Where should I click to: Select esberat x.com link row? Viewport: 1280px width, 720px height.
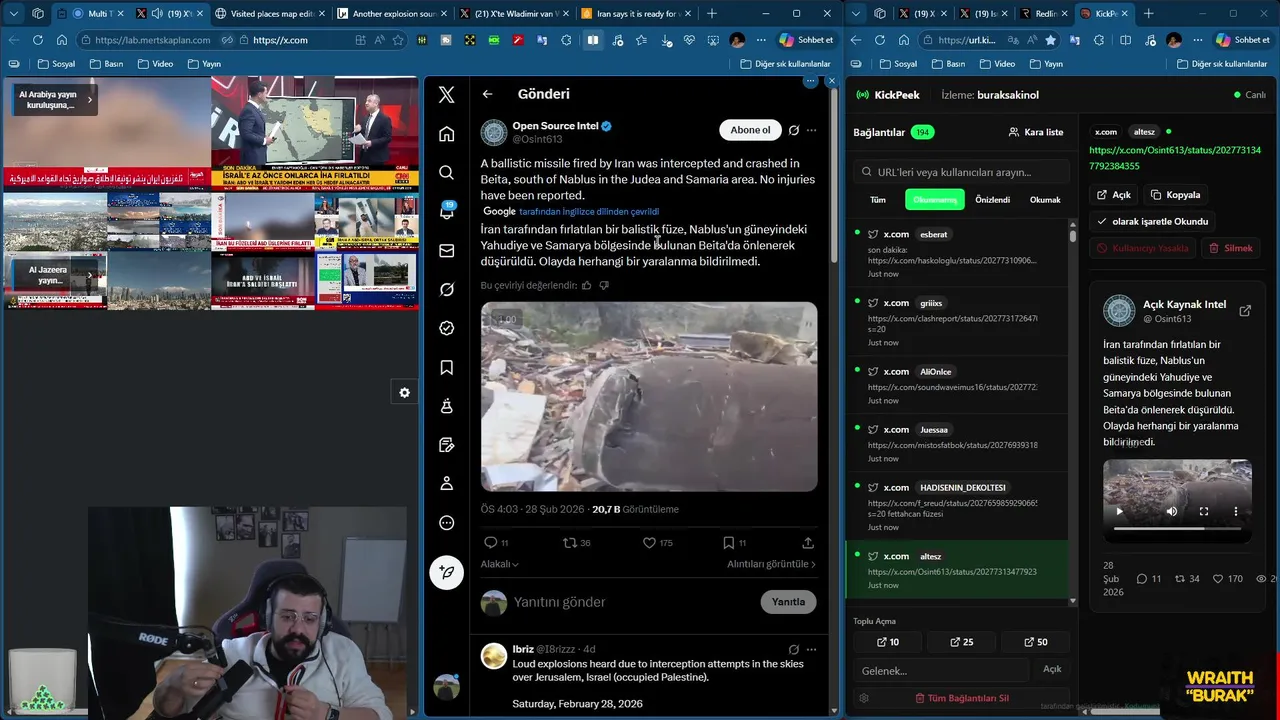pyautogui.click(x=957, y=254)
